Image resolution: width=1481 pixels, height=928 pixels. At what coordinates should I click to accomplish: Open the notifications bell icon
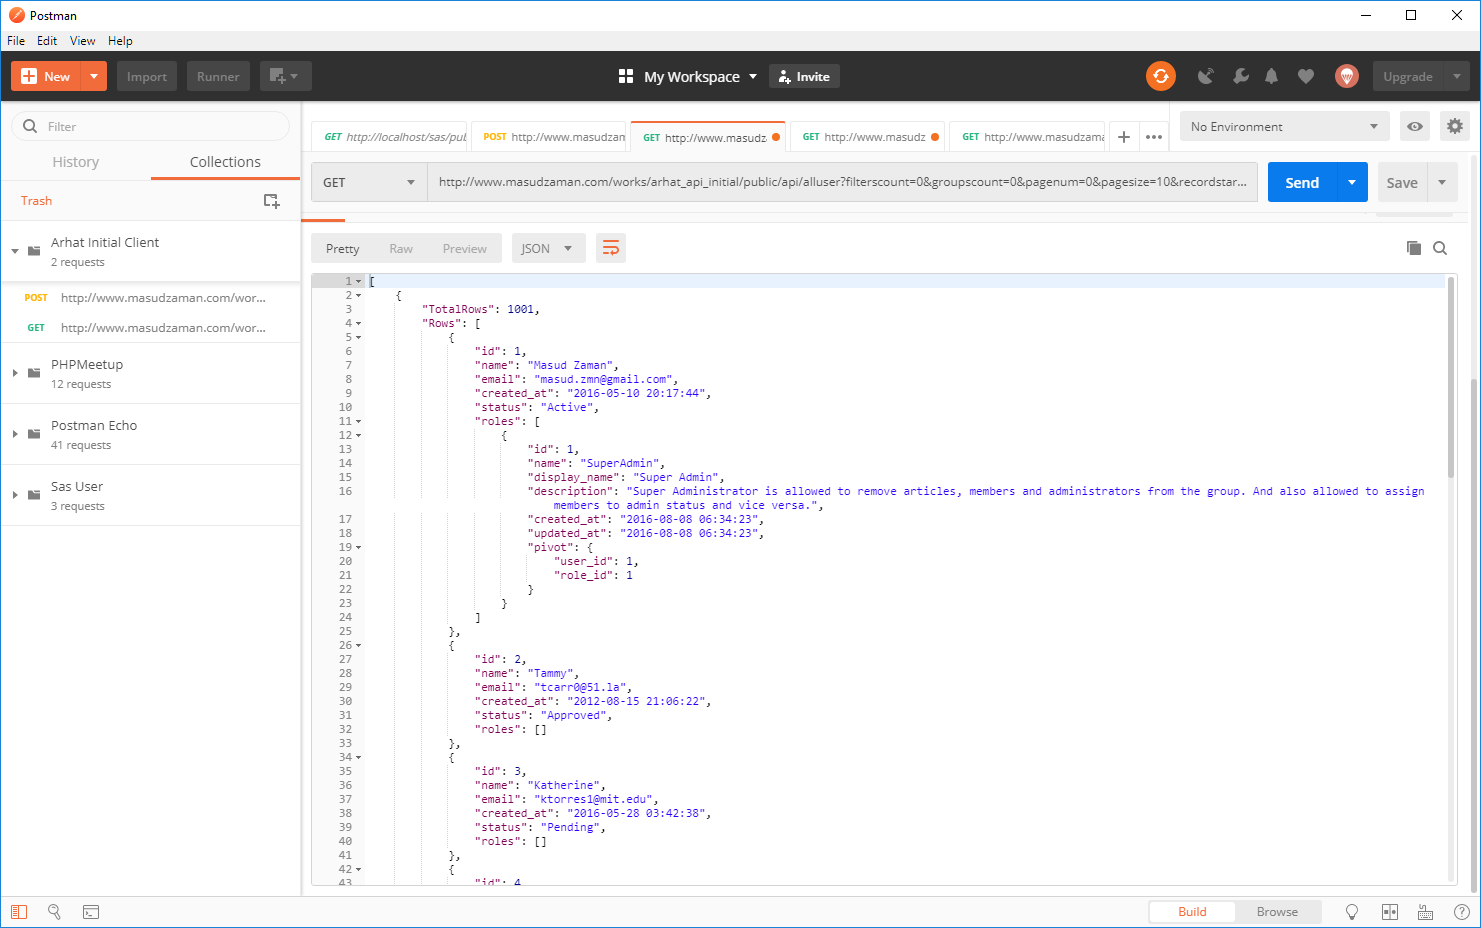tap(1271, 77)
